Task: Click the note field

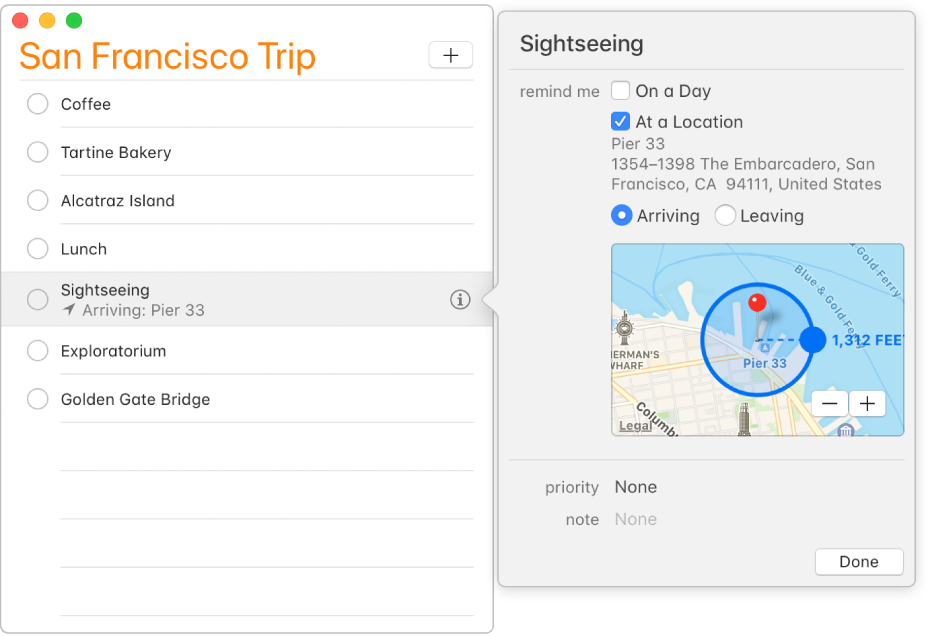Action: click(636, 519)
